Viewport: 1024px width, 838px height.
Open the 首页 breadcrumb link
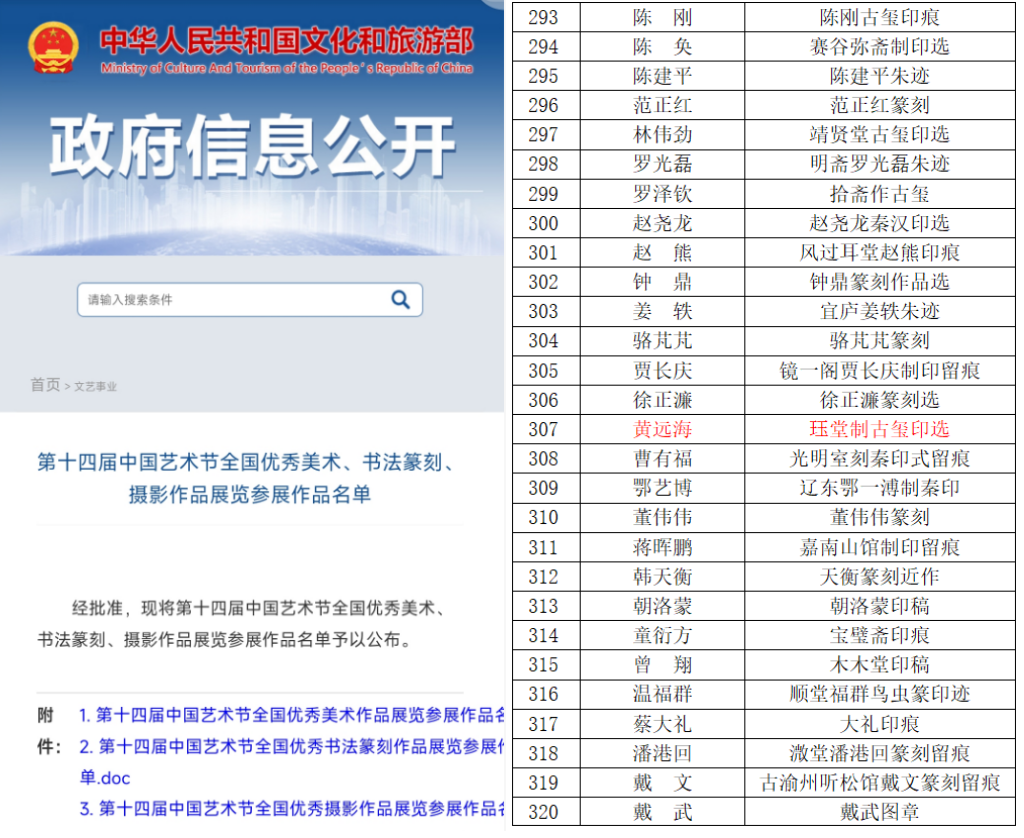pos(45,385)
